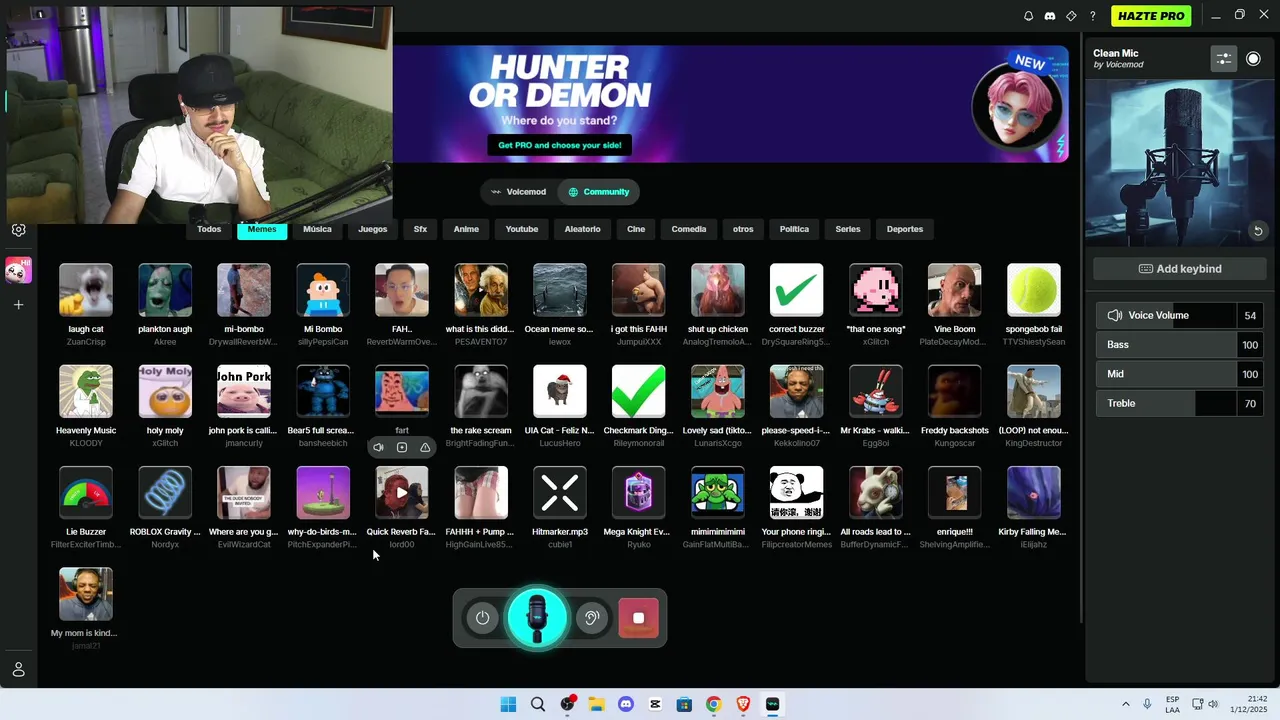Select the Música category tab
1280x720 pixels.
click(x=317, y=229)
